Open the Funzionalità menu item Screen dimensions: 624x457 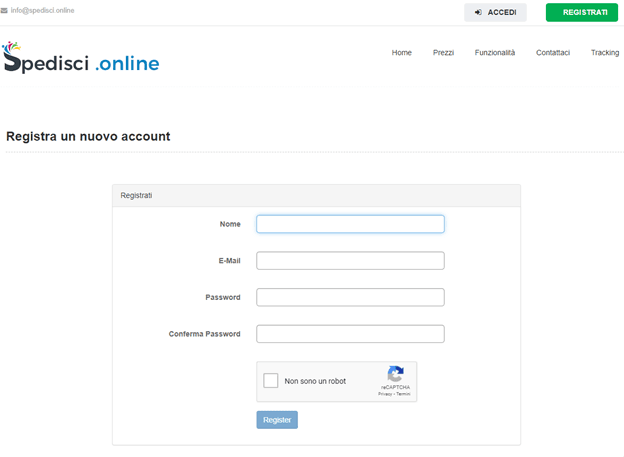click(x=495, y=53)
